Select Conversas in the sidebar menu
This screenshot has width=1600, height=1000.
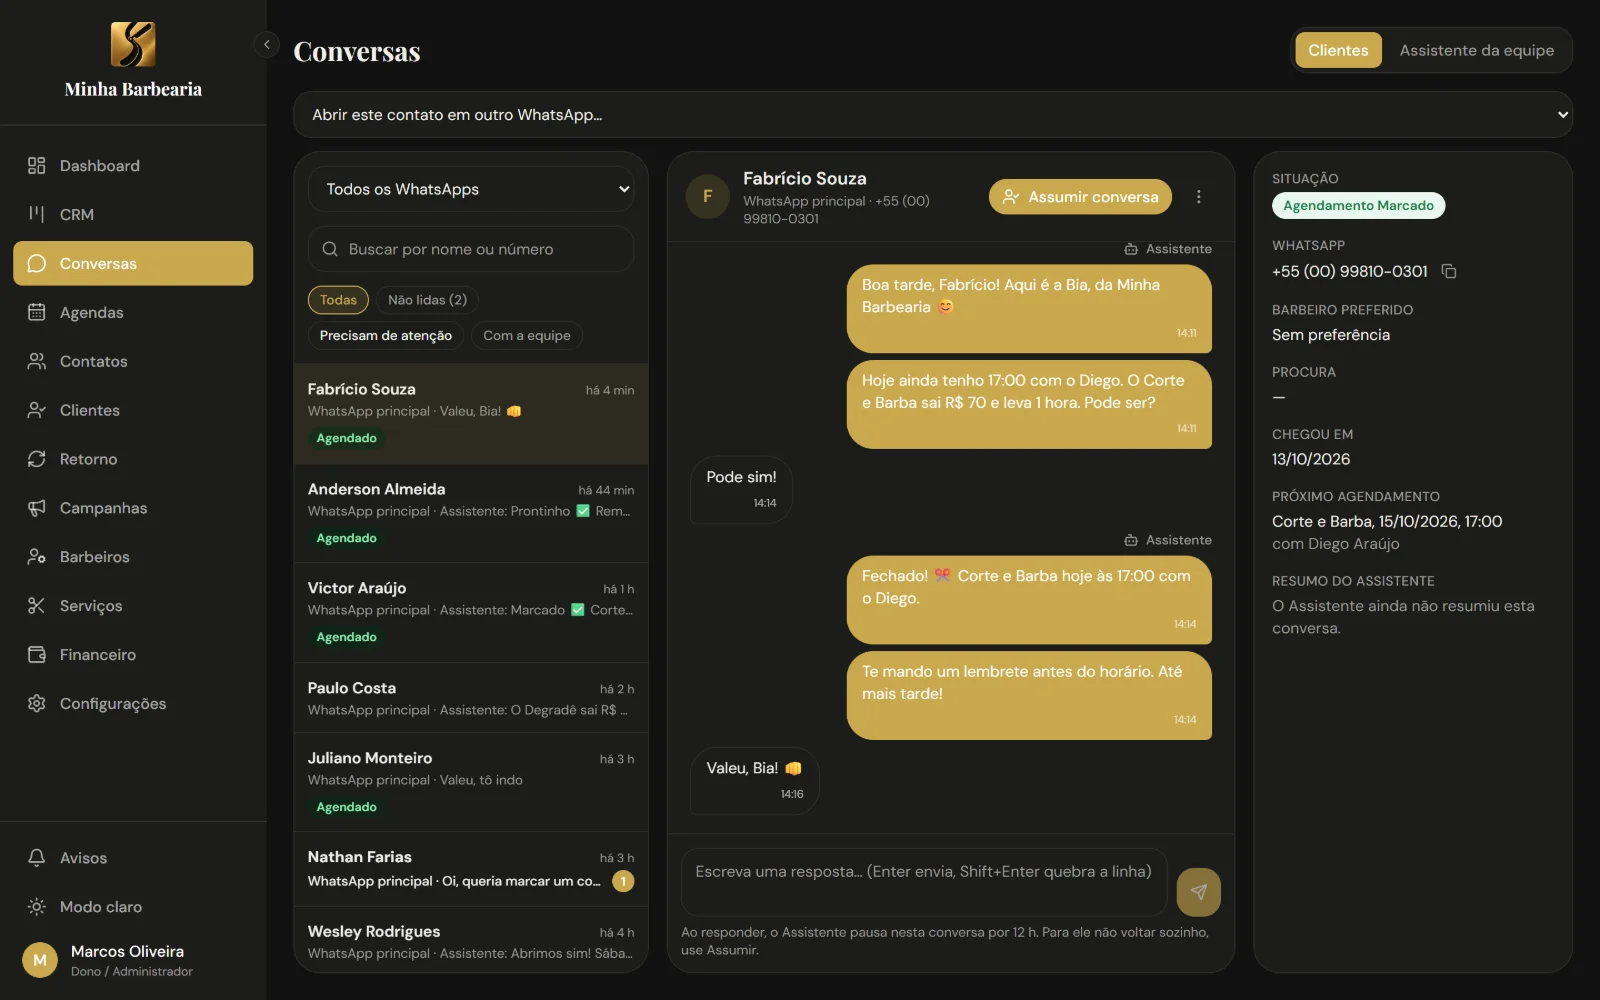[133, 263]
